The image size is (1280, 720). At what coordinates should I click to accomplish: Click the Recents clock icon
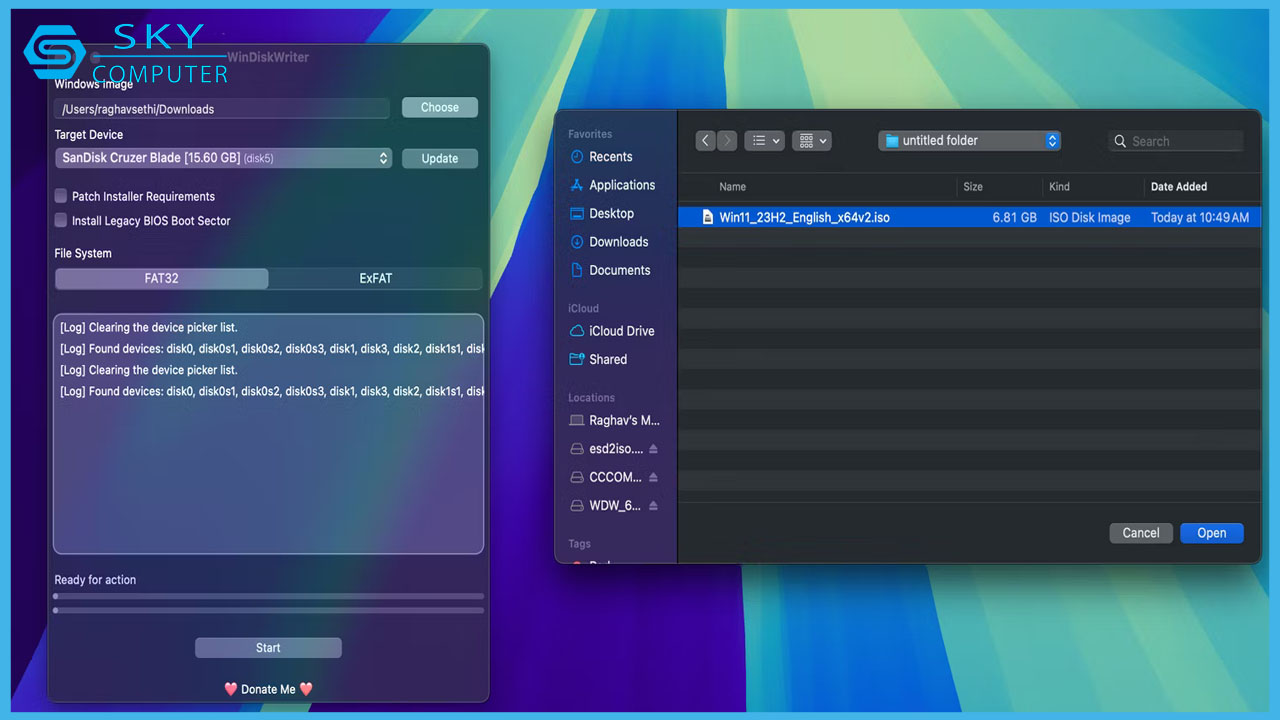577,157
